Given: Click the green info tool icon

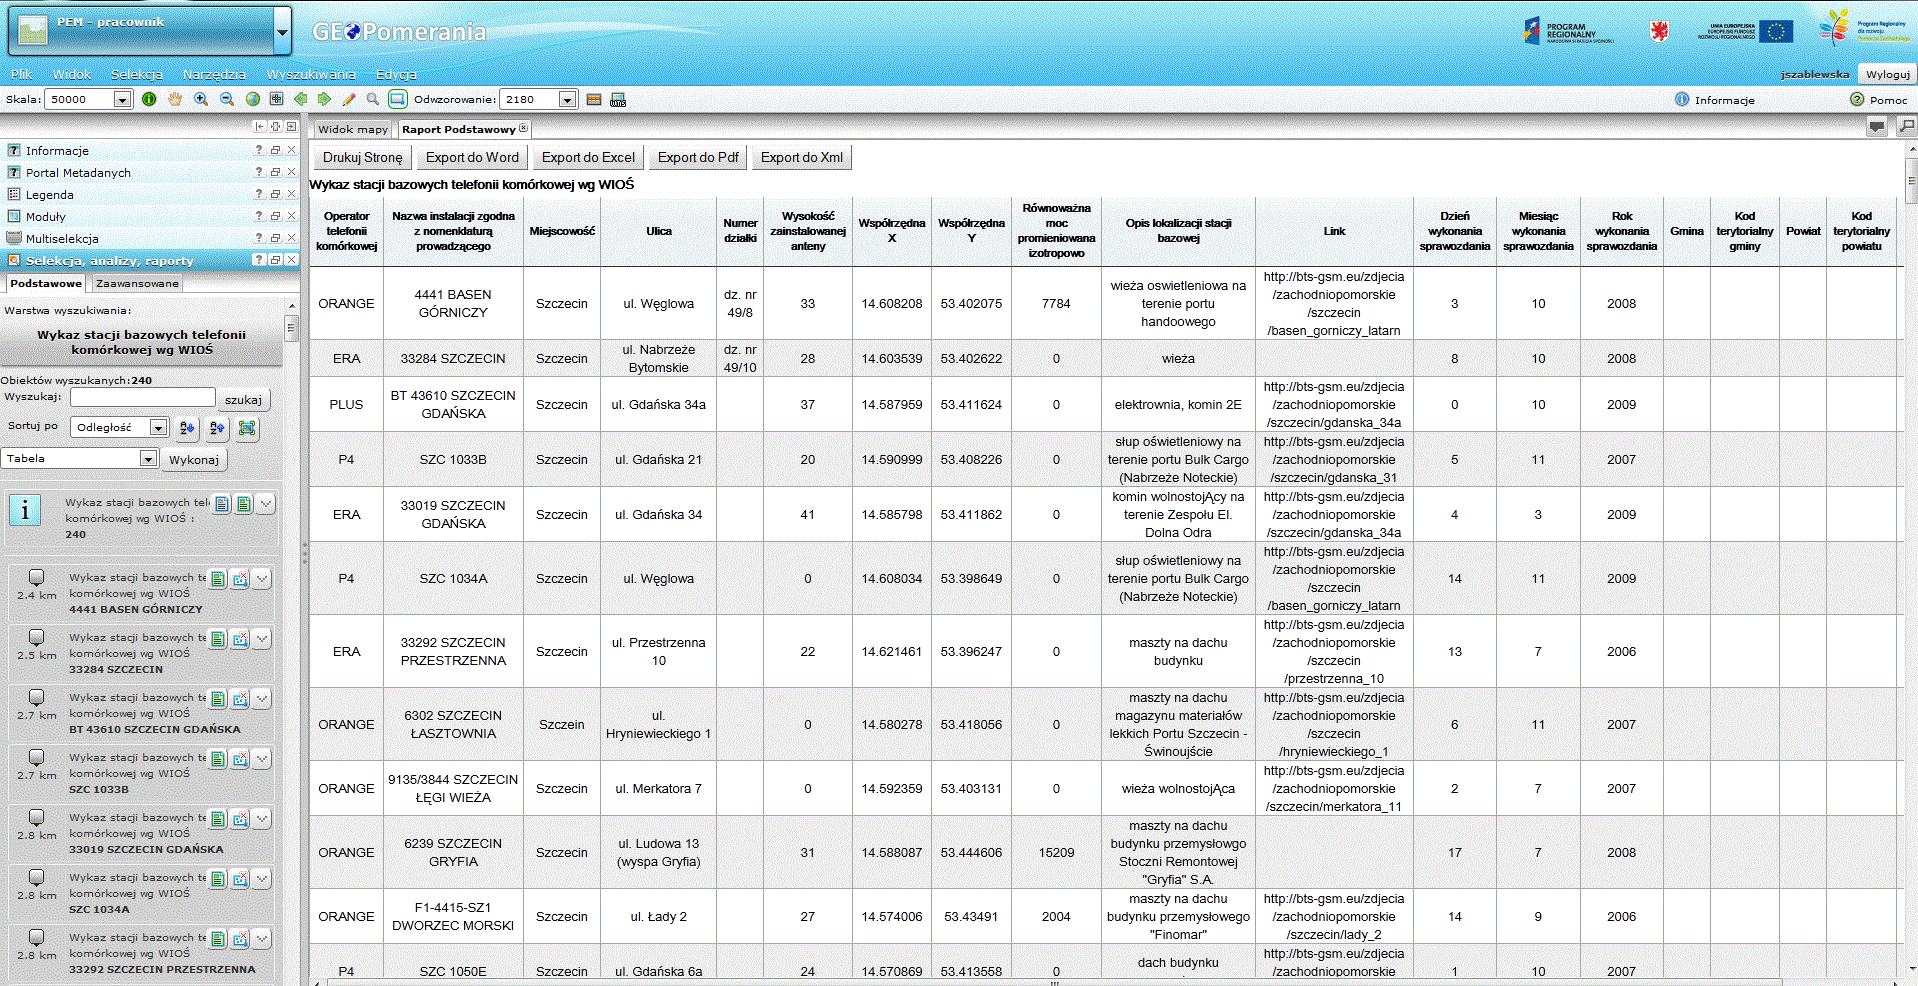Looking at the screenshot, I should (x=149, y=99).
